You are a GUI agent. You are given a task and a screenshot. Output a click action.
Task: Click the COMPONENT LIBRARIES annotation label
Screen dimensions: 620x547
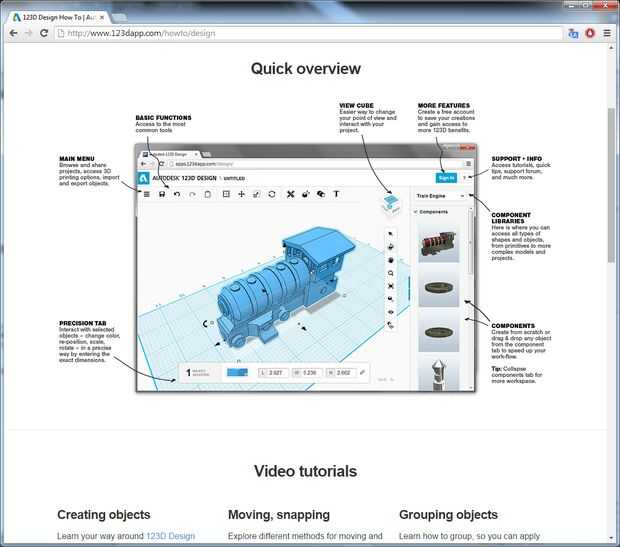(x=511, y=218)
